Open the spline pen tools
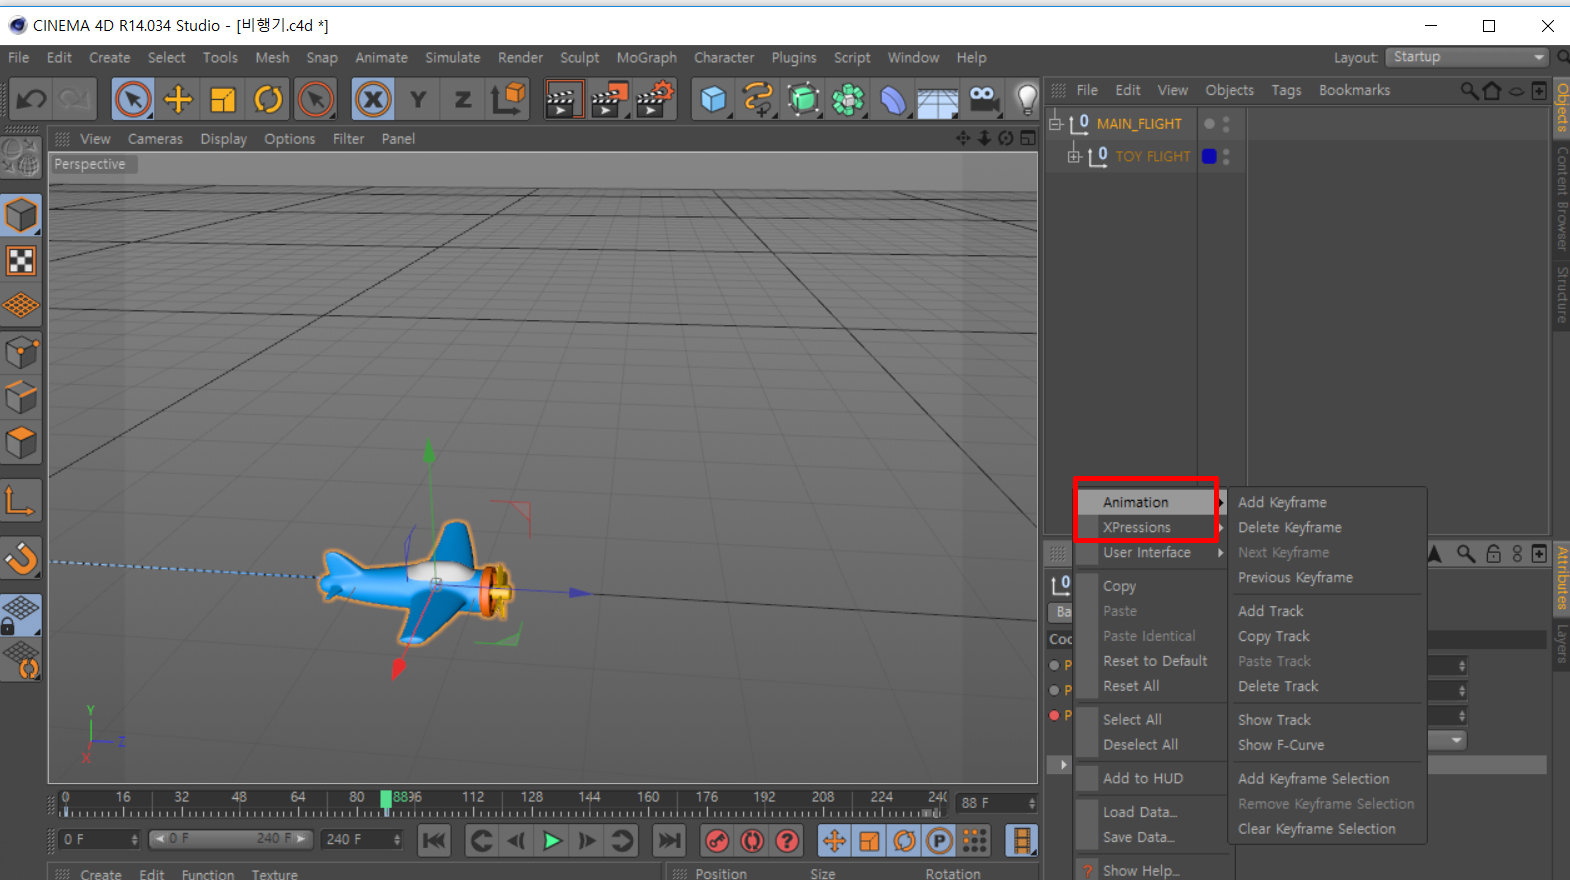Viewport: 1570px width, 880px height. click(x=758, y=99)
